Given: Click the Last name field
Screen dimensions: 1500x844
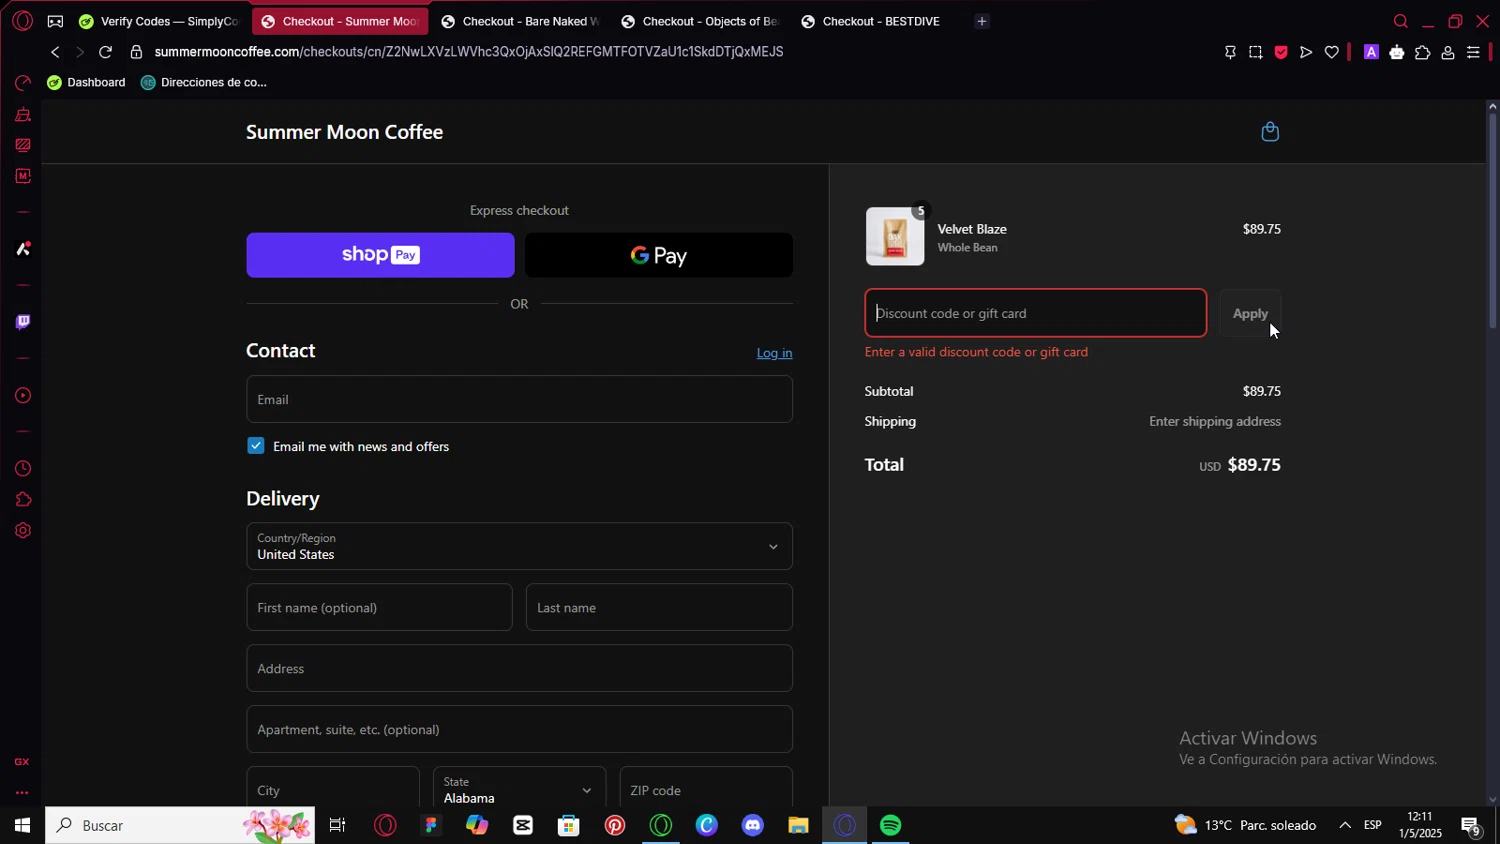Looking at the screenshot, I should point(659,607).
